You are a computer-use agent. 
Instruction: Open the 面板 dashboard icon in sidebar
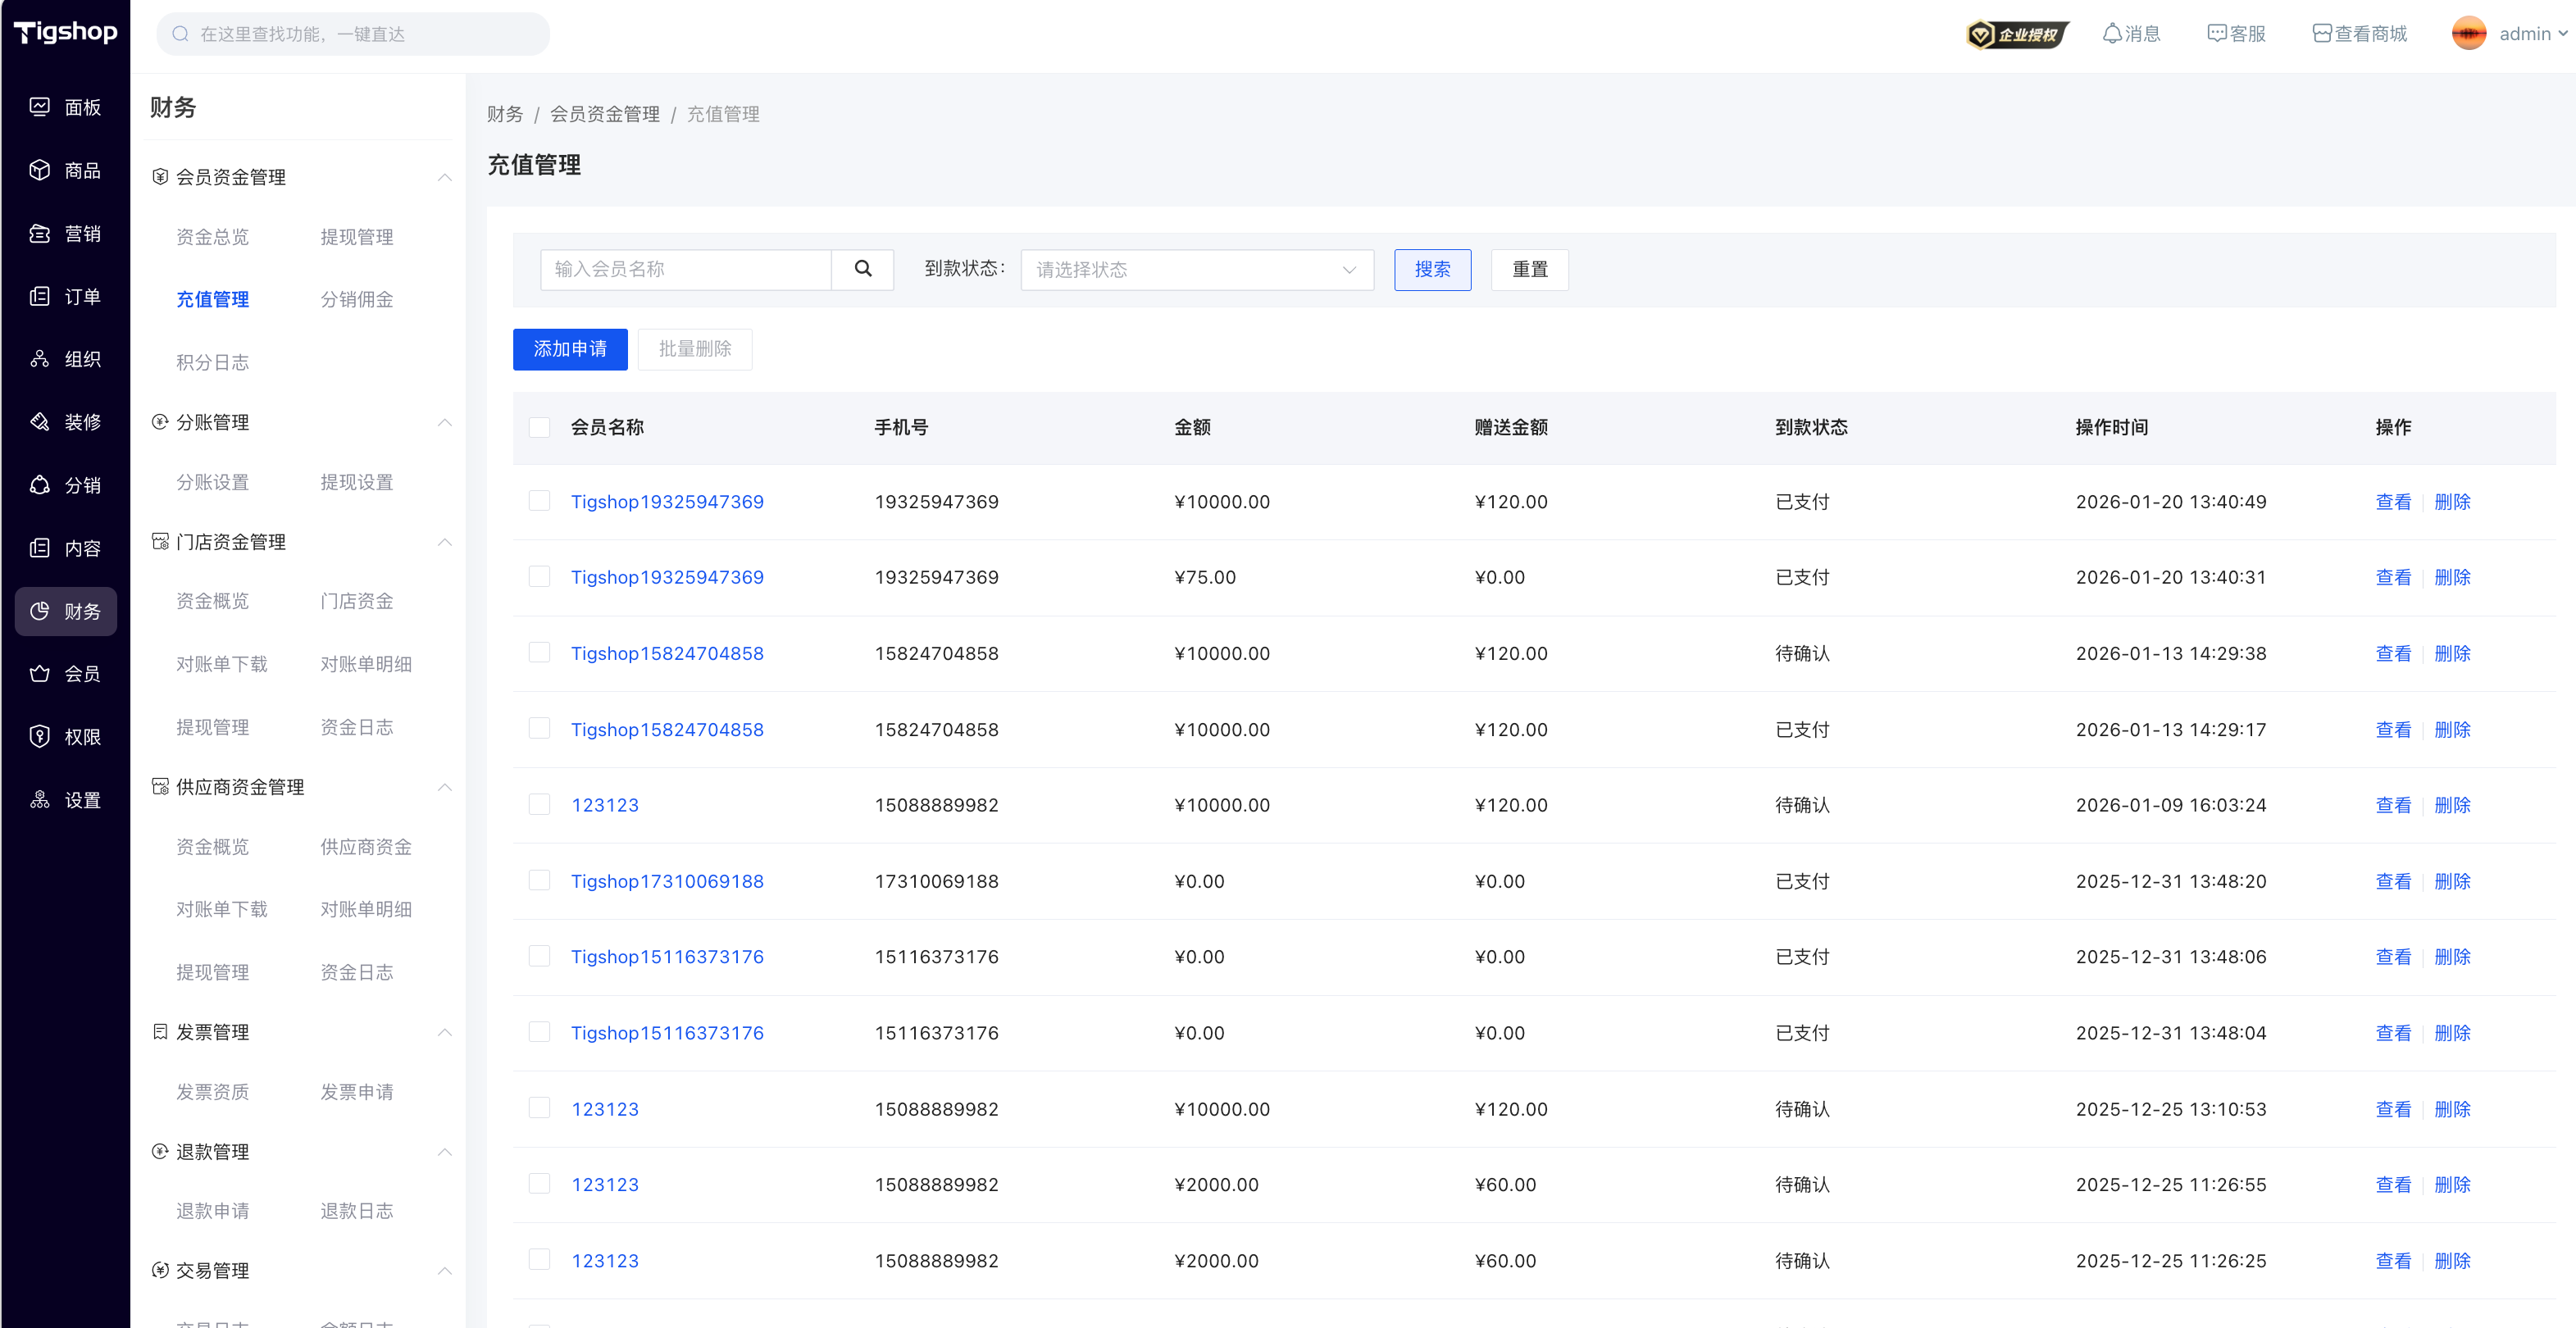(40, 107)
